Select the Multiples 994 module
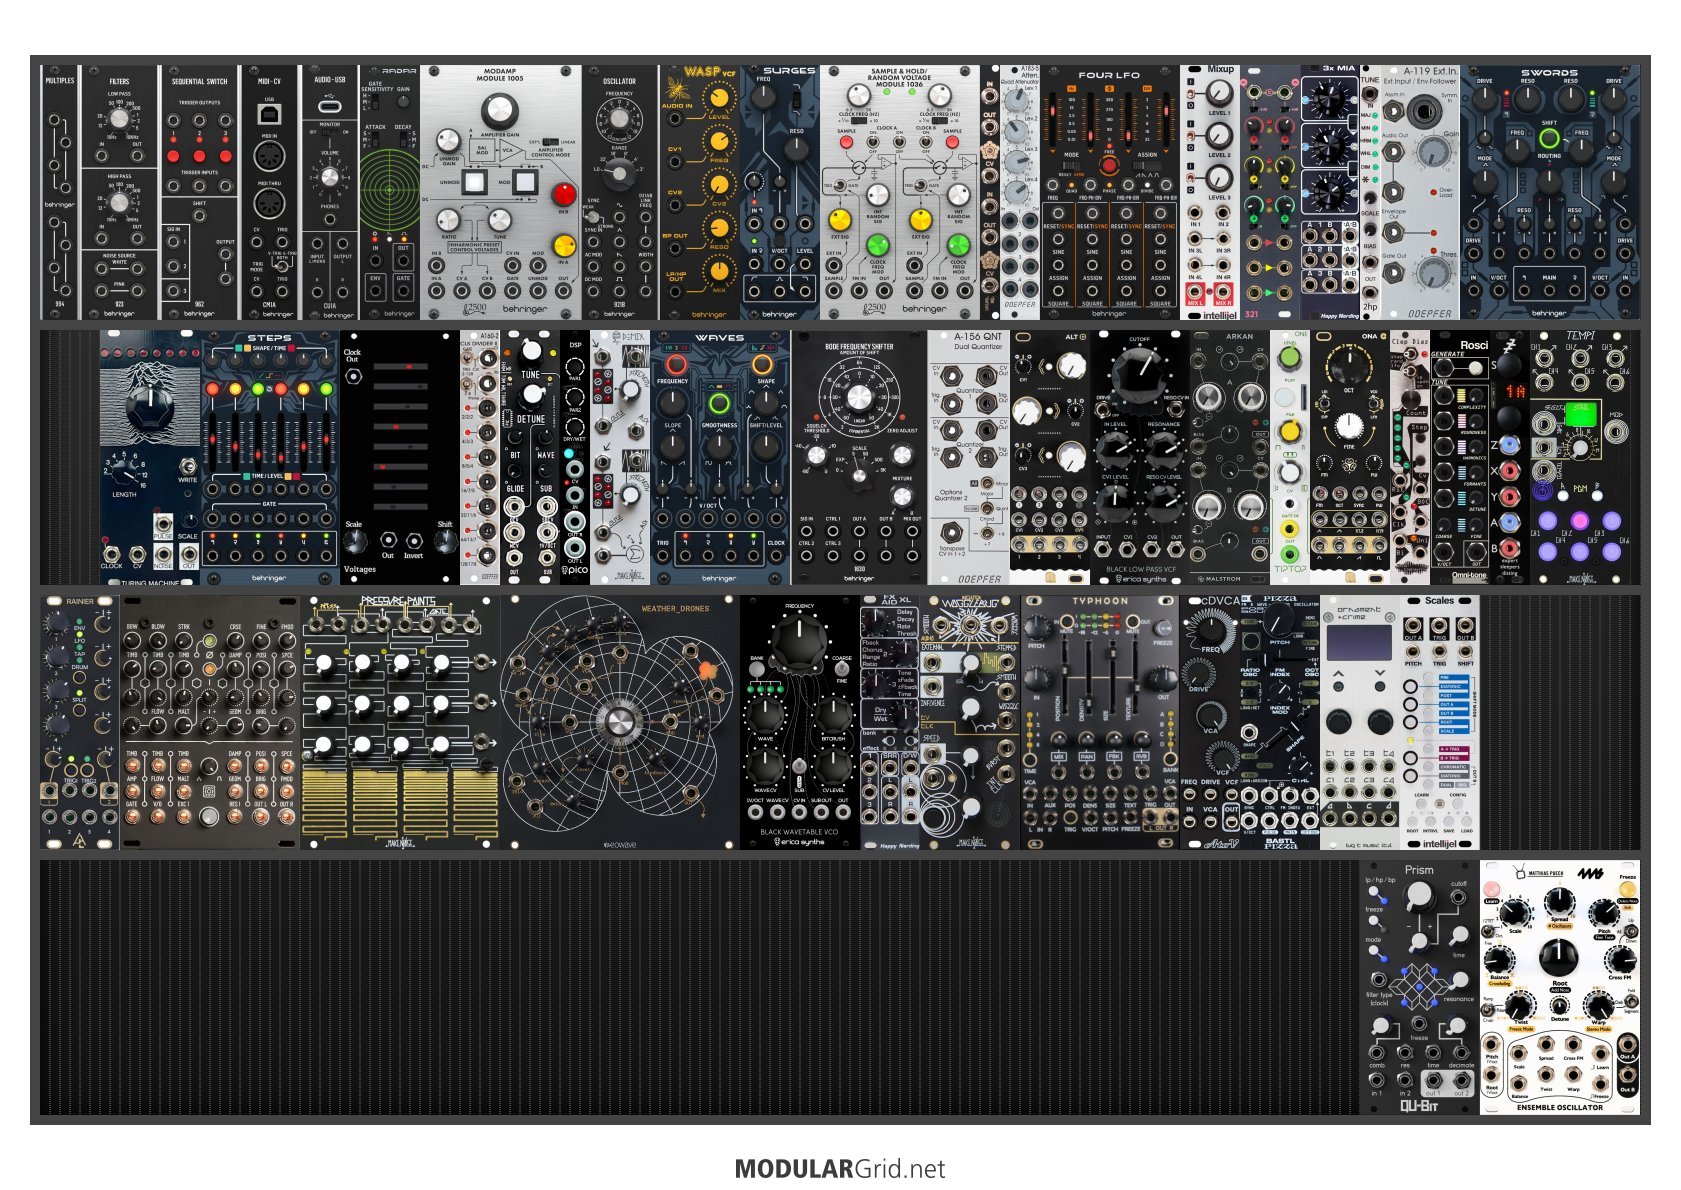Viewport: 1681px width, 1190px height. click(x=60, y=192)
